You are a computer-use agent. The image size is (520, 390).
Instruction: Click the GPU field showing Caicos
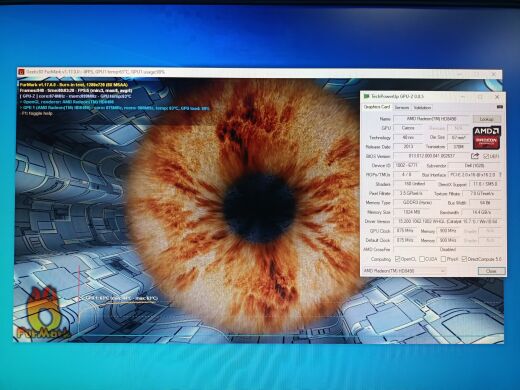click(x=408, y=128)
